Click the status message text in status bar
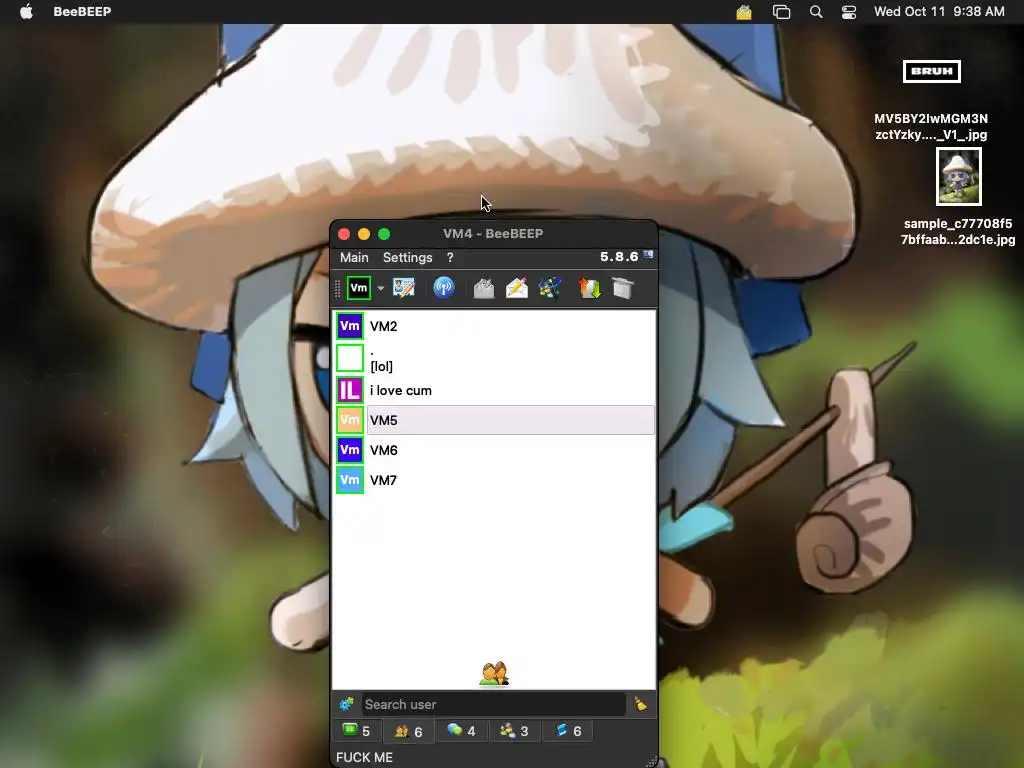1024x768 pixels. coord(364,758)
